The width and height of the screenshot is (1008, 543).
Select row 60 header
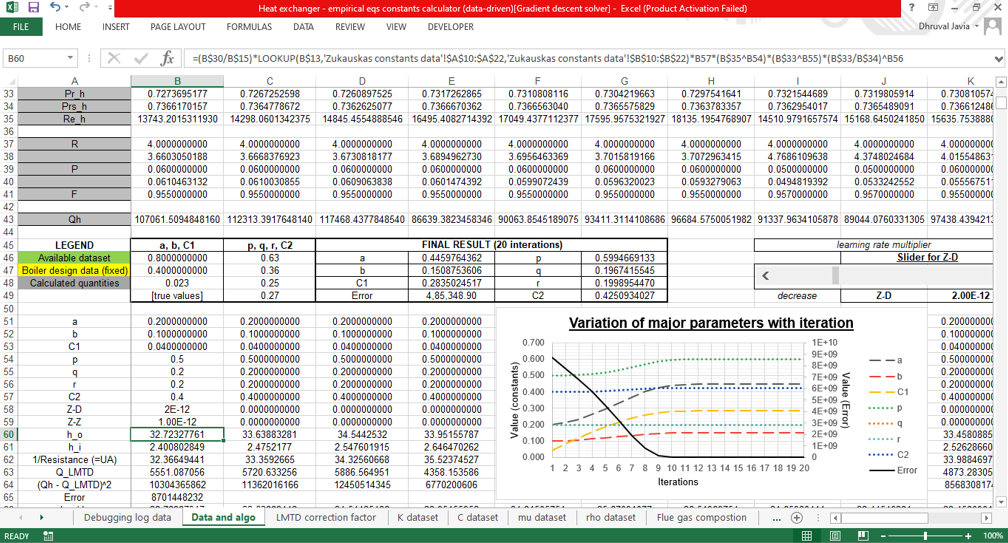click(8, 434)
